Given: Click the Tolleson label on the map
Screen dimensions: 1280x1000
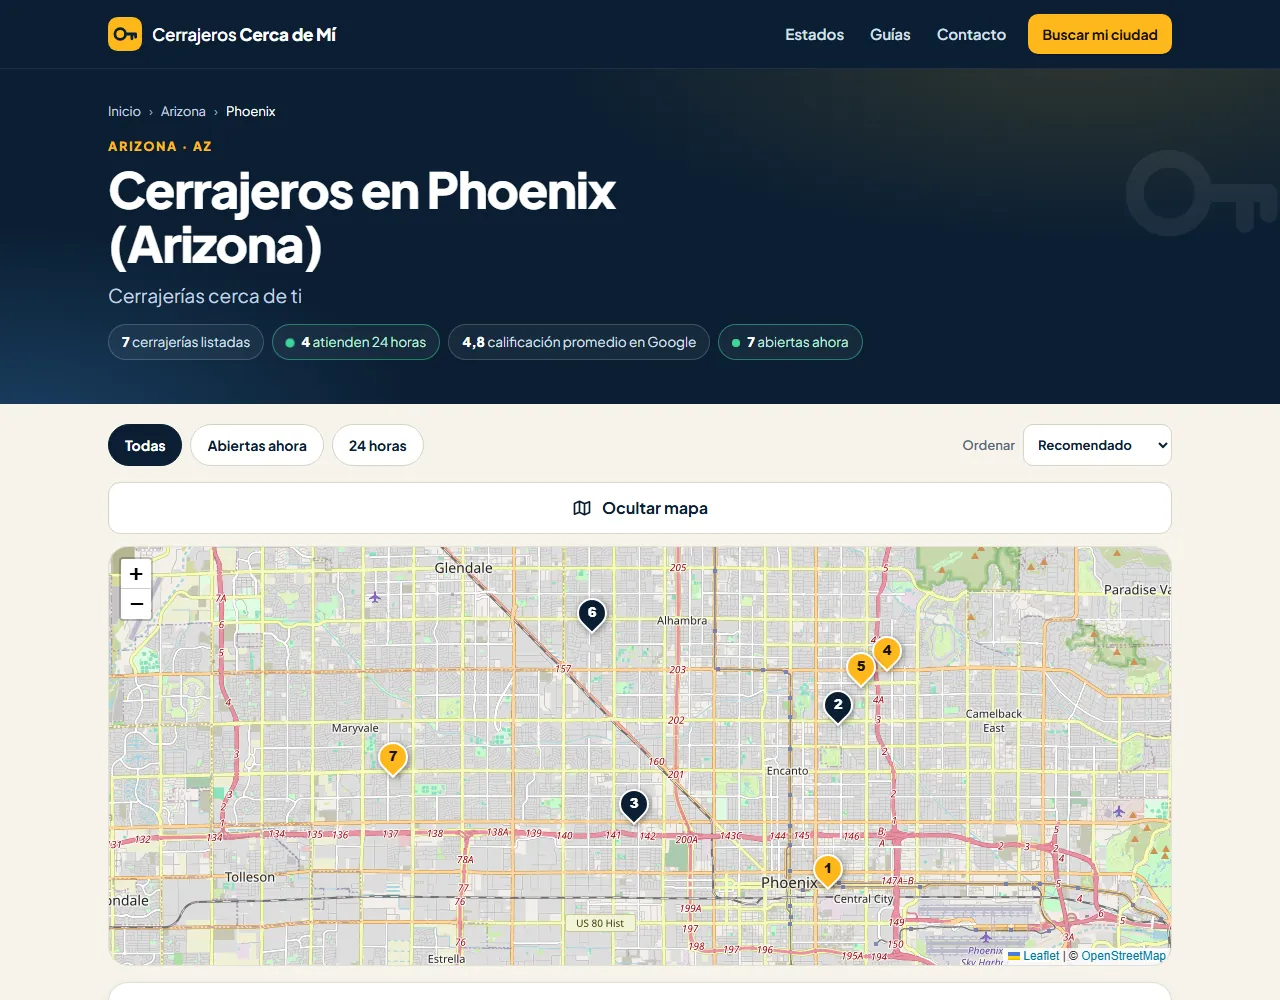Looking at the screenshot, I should pyautogui.click(x=250, y=877).
